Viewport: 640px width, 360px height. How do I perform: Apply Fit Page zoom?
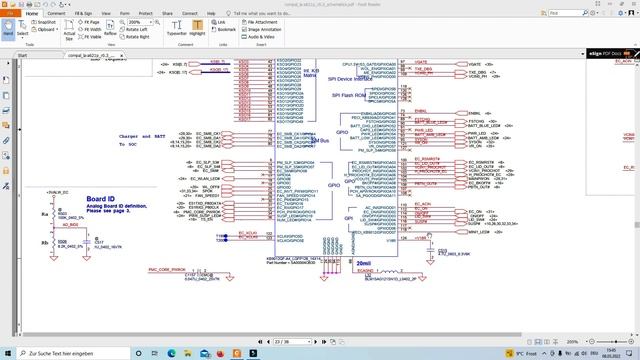pyautogui.click(x=89, y=22)
